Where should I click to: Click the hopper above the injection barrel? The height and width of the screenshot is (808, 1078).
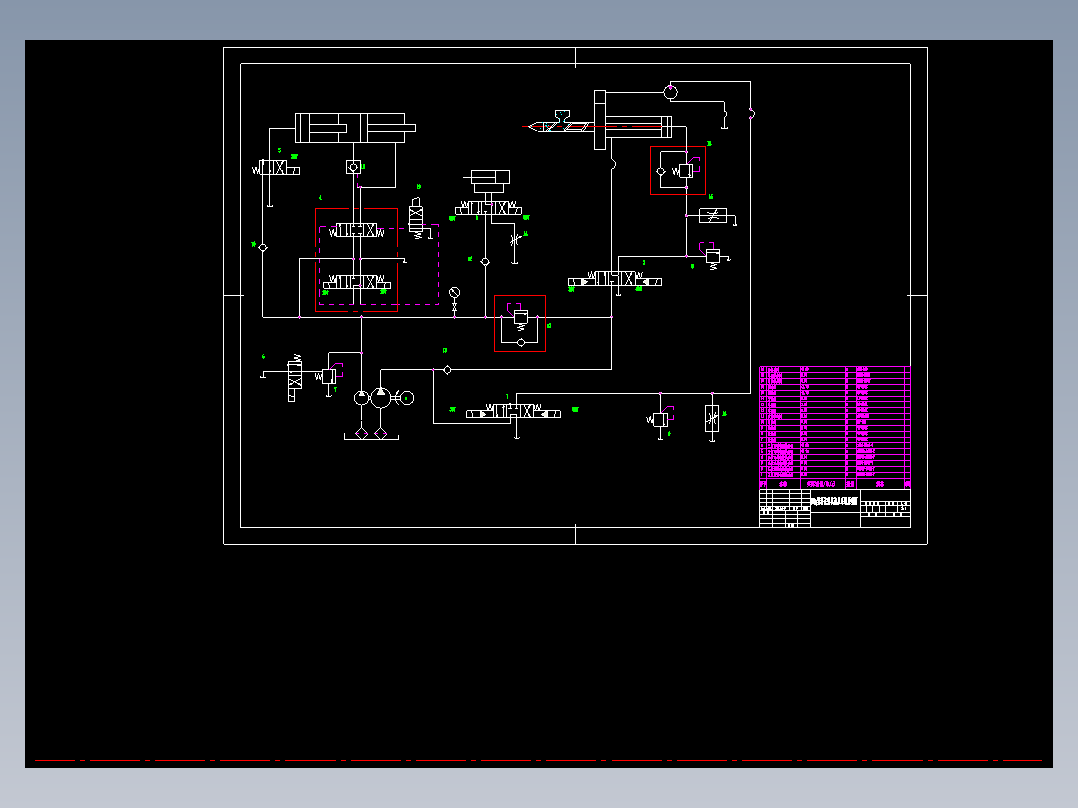coord(562,115)
